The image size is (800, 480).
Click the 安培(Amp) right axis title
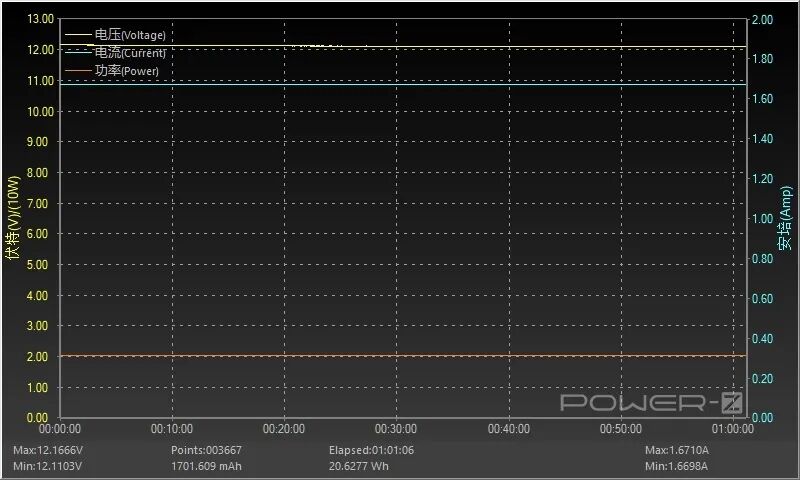pyautogui.click(x=785, y=218)
